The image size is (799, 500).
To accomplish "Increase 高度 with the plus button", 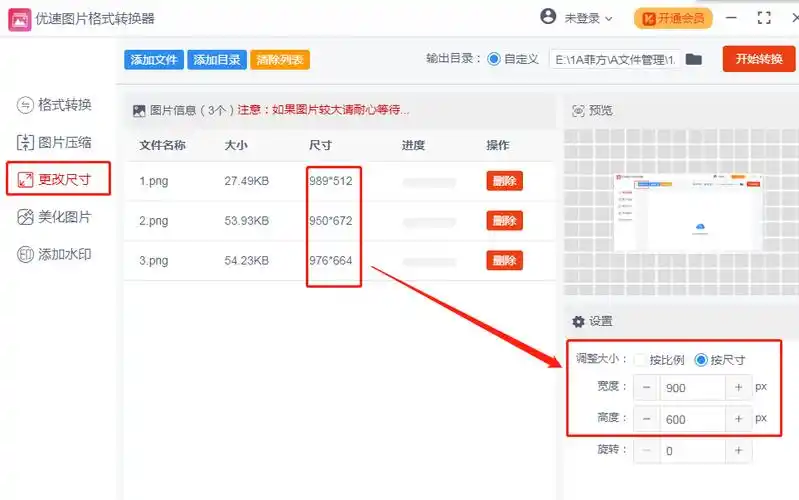I will [738, 419].
